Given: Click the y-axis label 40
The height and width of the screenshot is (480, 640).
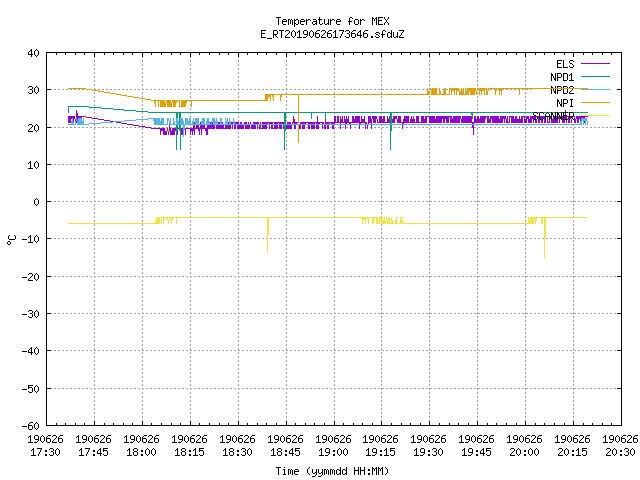Looking at the screenshot, I should pos(33,53).
